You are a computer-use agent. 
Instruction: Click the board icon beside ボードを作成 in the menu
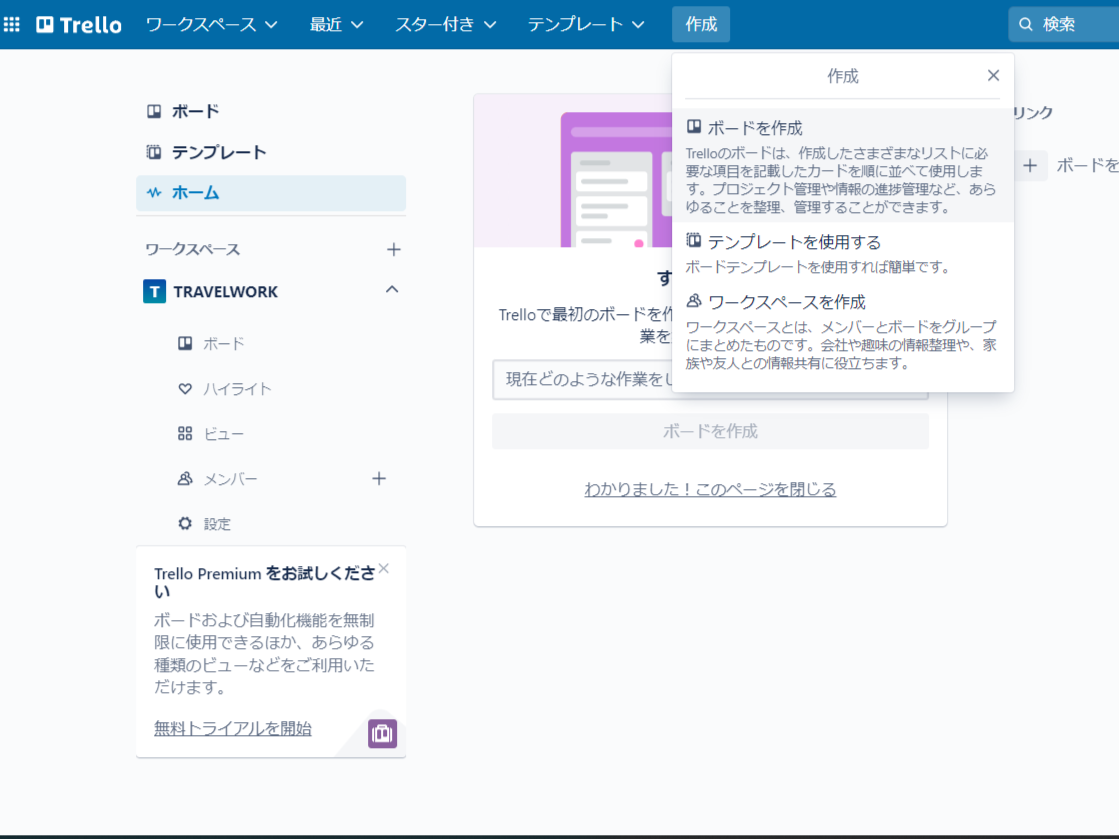(694, 127)
